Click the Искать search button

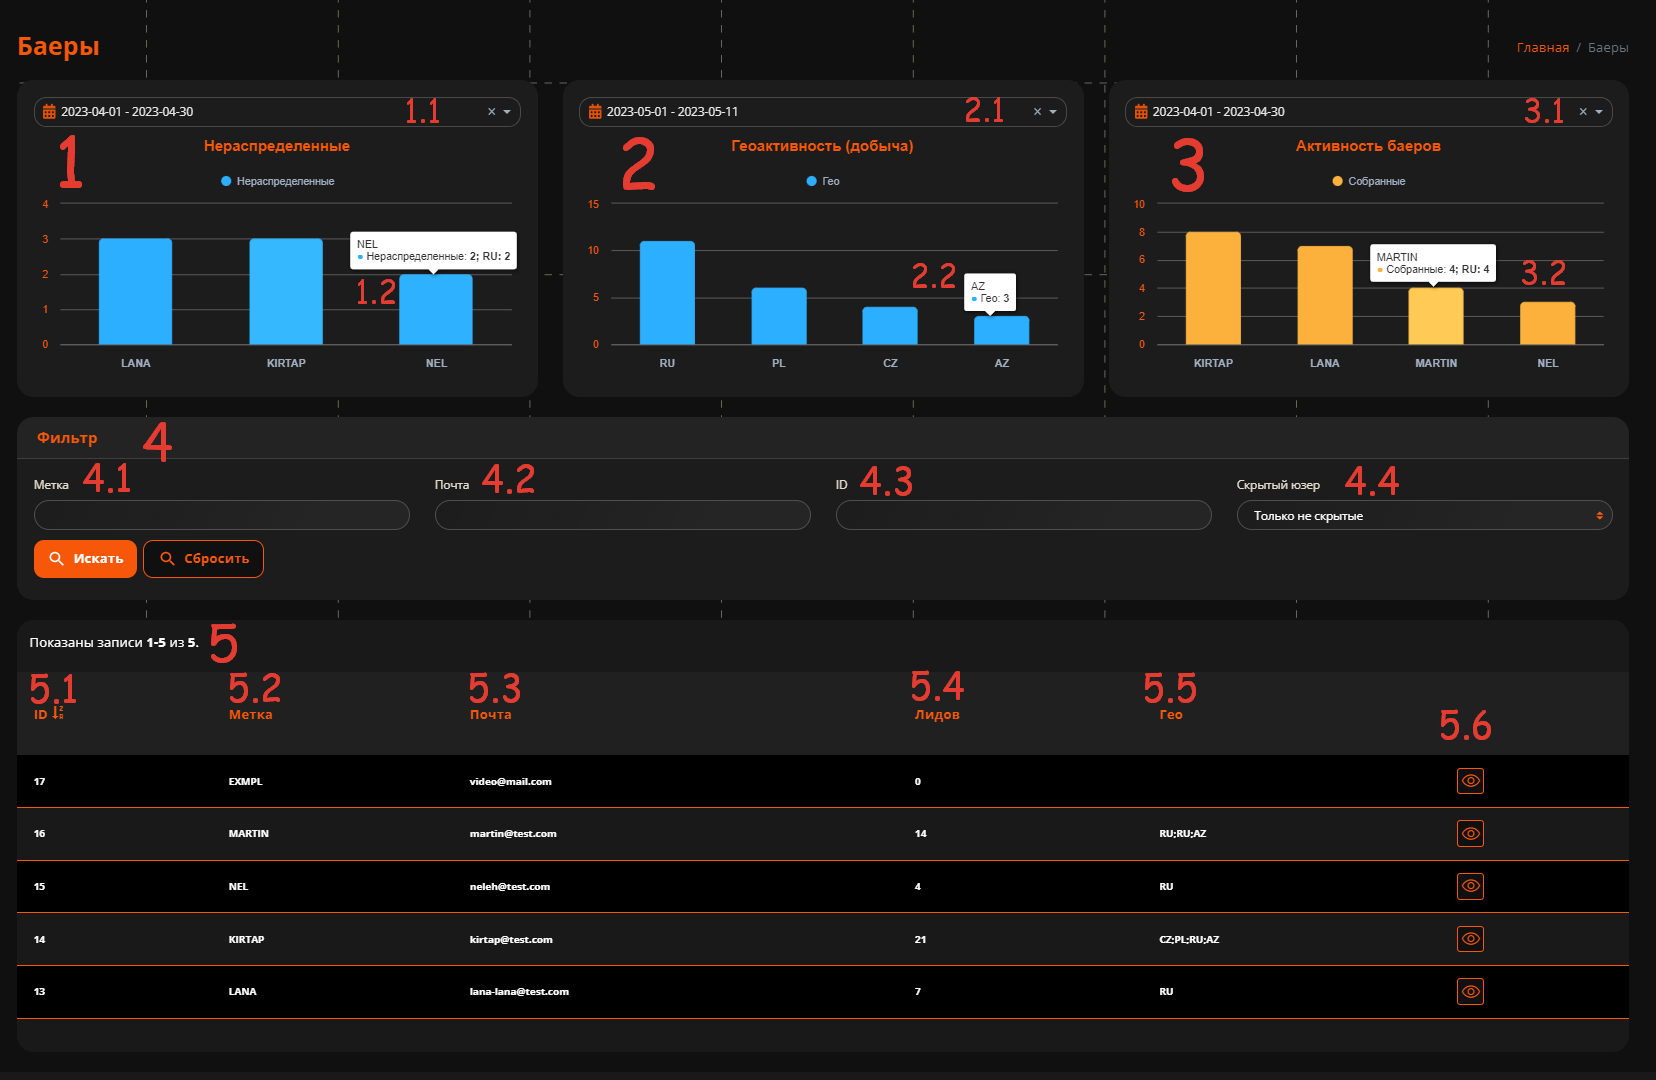85,559
